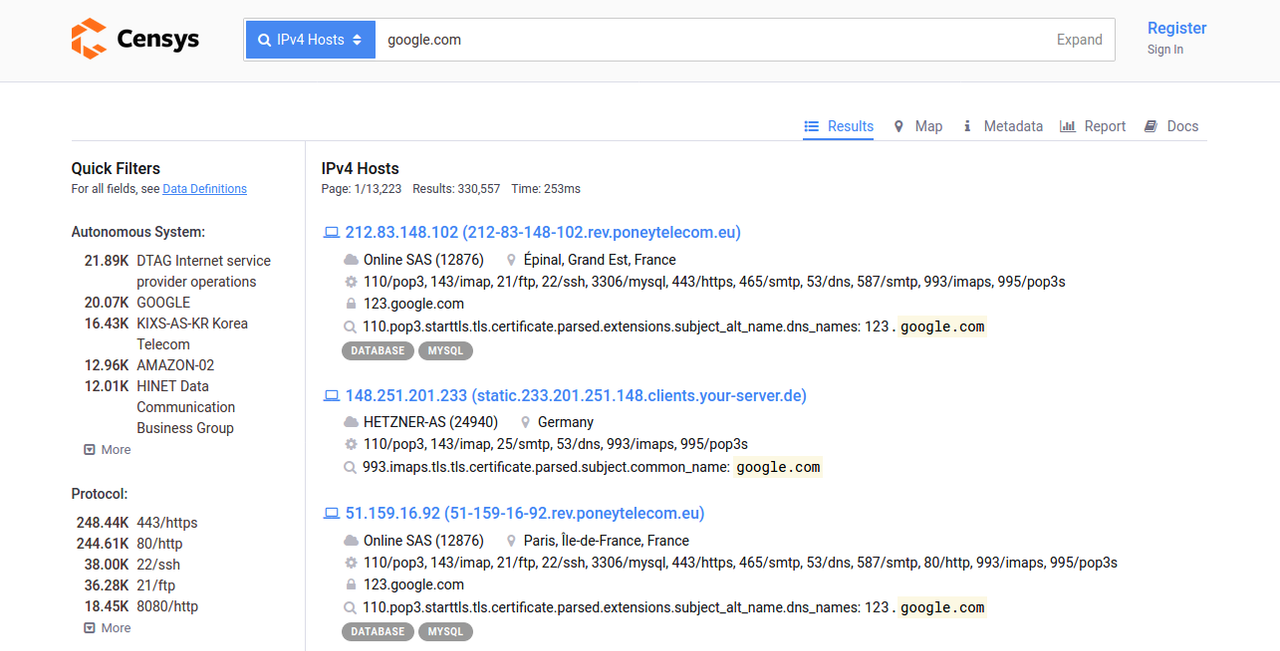Switch to the Map tab
This screenshot has width=1280, height=651.
pos(918,126)
